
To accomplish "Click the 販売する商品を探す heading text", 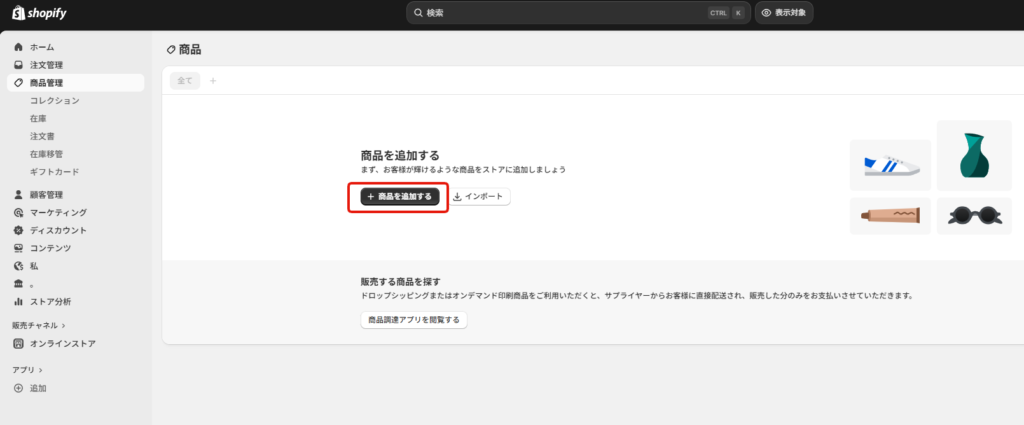I will [x=401, y=282].
